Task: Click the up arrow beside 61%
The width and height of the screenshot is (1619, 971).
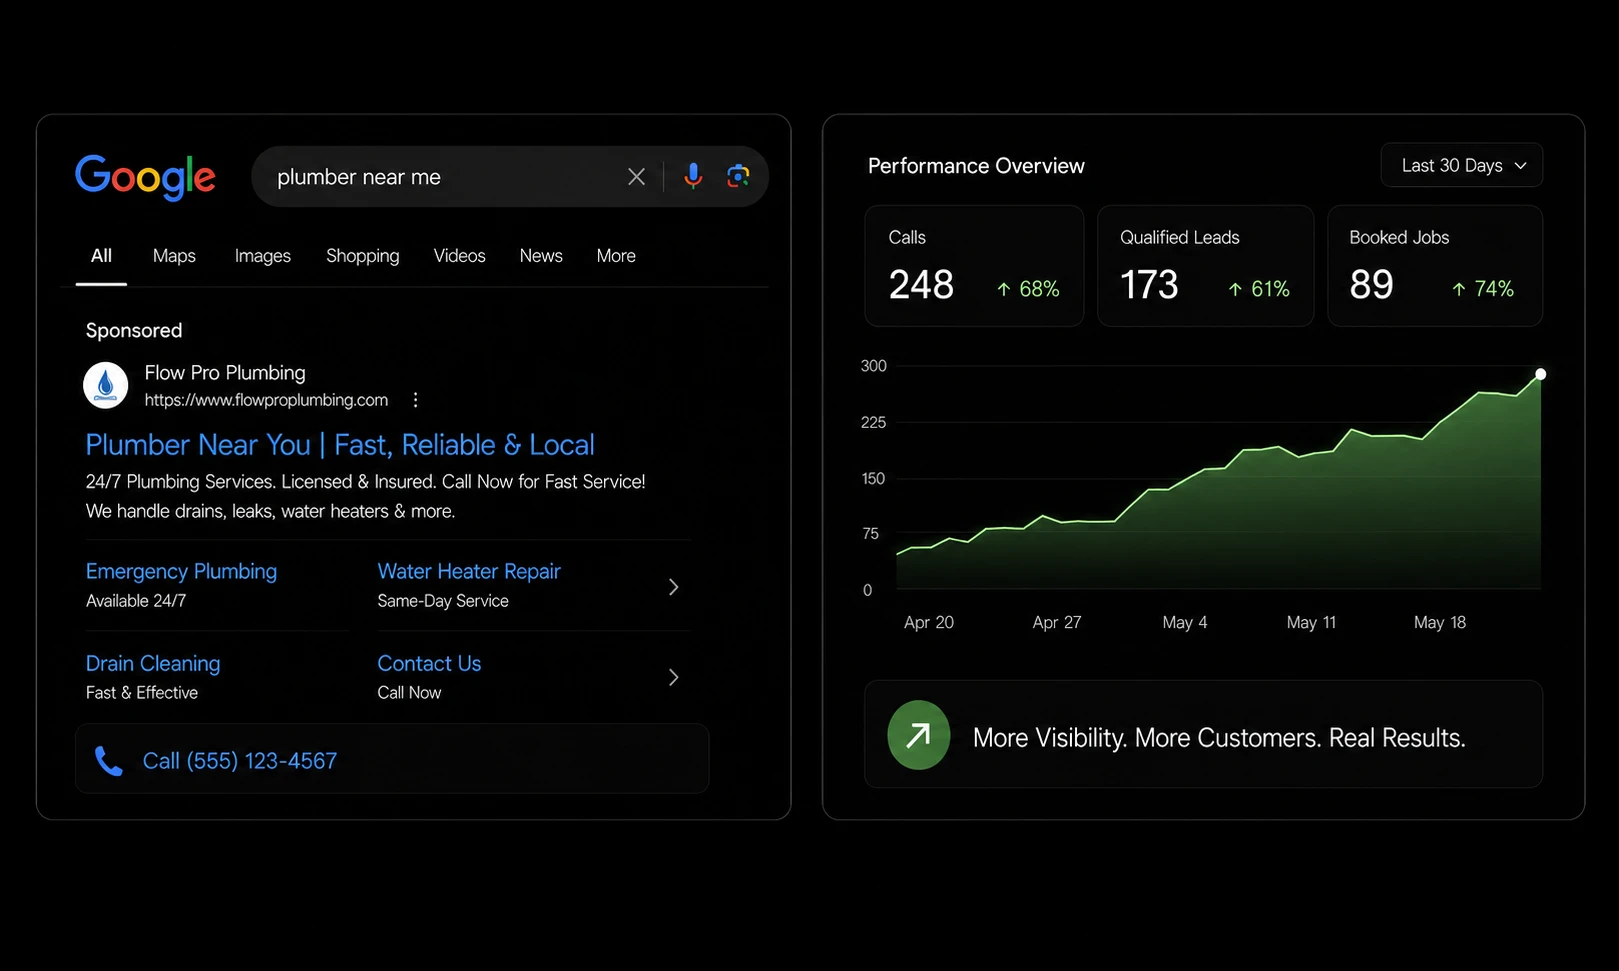Action: (1235, 289)
